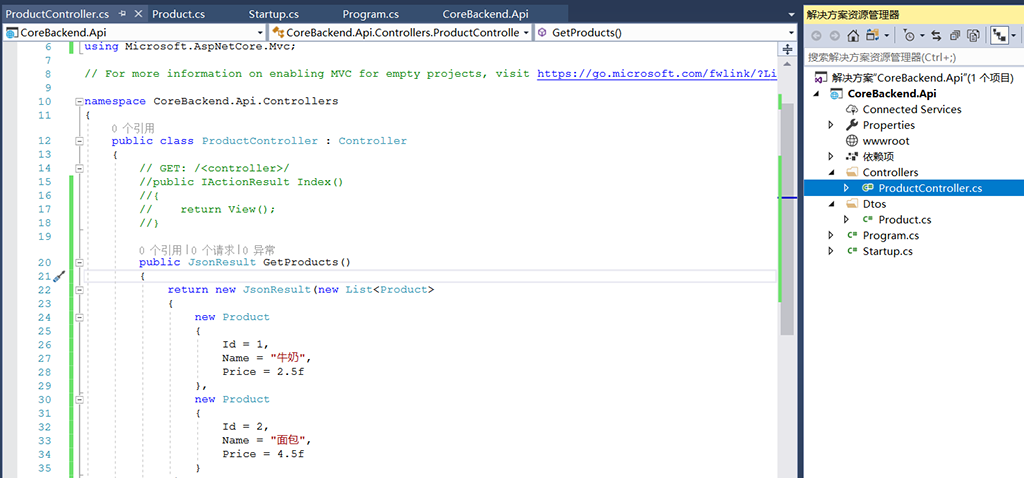Expand the 依赖项 node

point(831,156)
